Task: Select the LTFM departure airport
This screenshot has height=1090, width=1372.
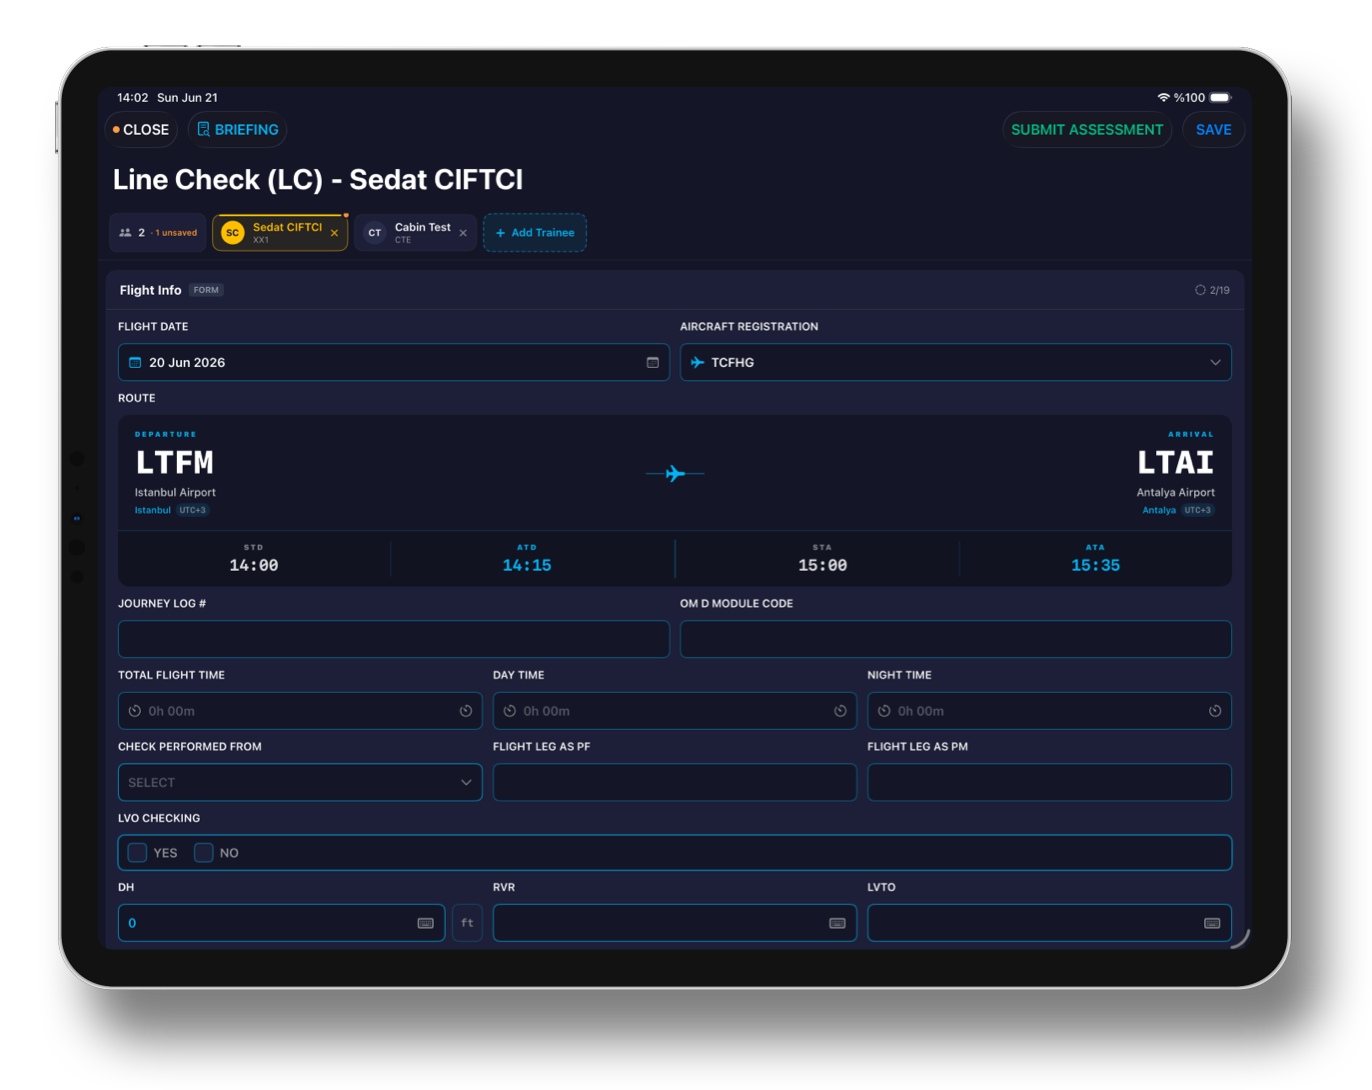Action: click(x=175, y=463)
